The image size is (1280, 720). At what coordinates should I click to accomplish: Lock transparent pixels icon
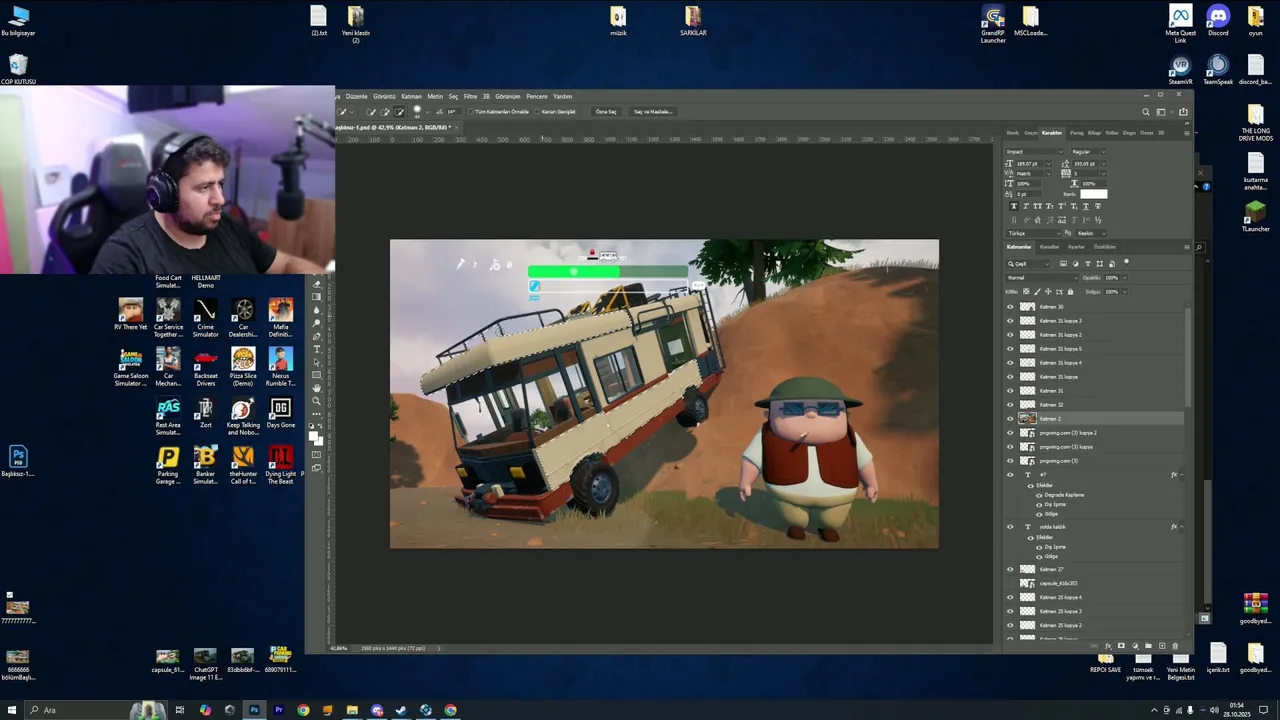tap(1026, 292)
